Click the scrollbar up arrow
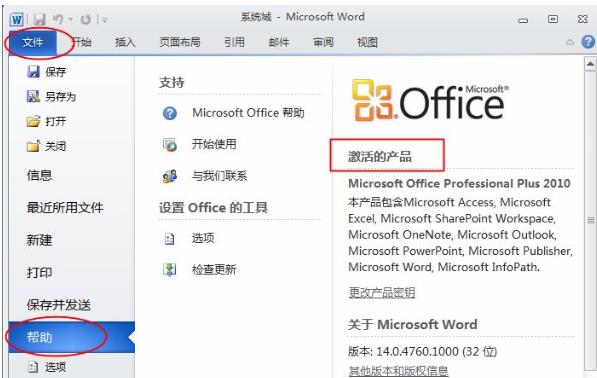Image resolution: width=597 pixels, height=378 pixels. click(590, 64)
